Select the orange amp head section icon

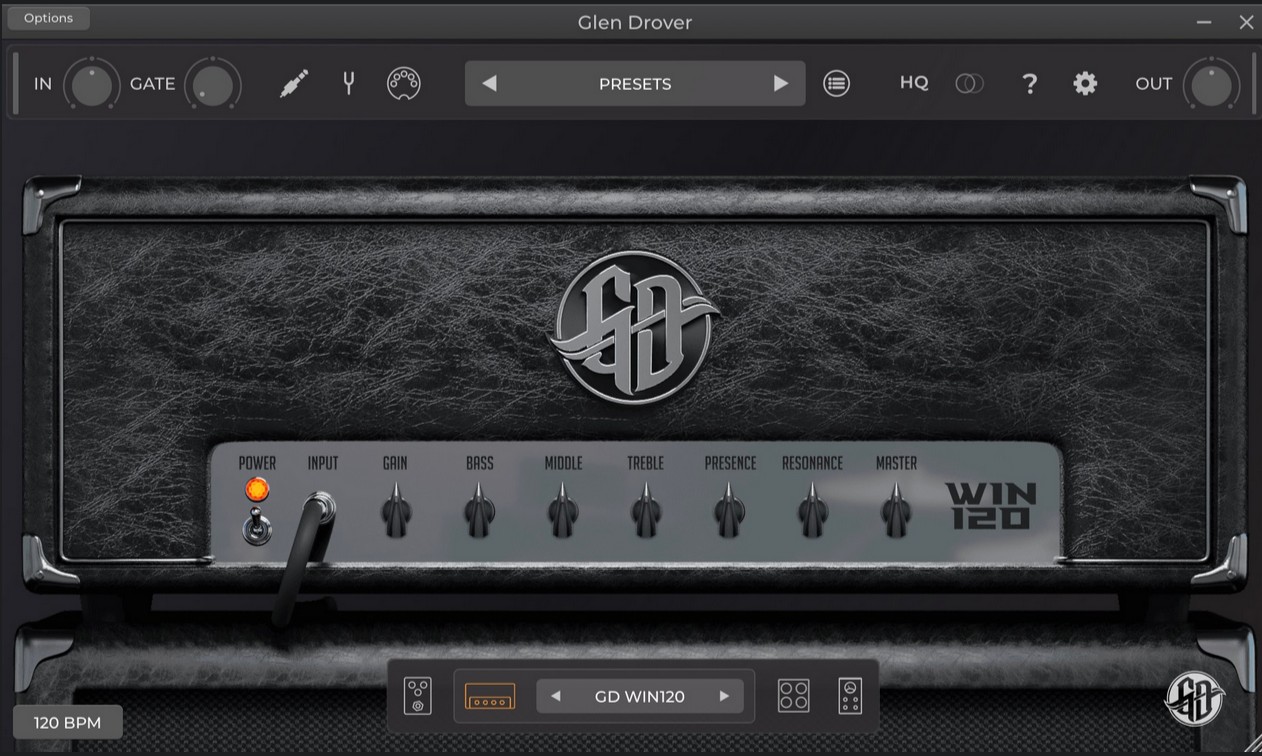(490, 696)
